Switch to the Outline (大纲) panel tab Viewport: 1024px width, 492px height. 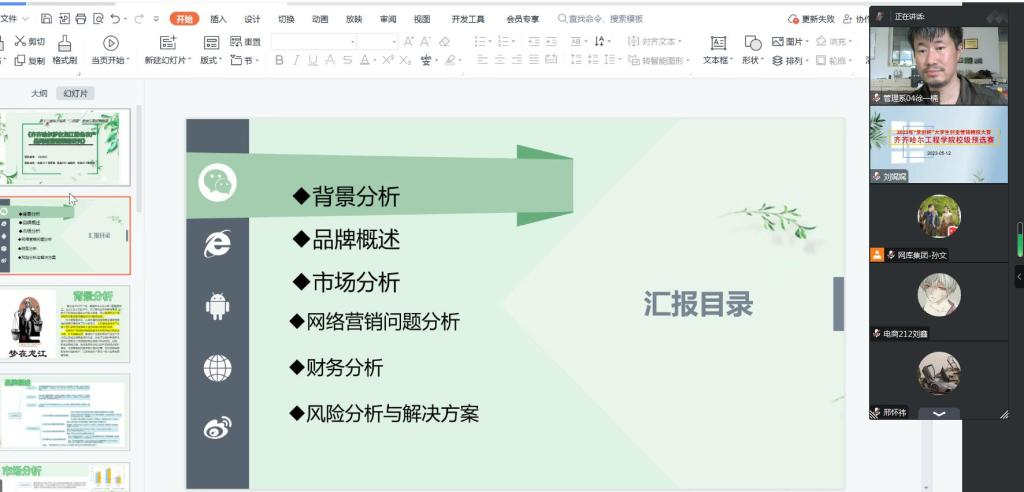tap(39, 93)
